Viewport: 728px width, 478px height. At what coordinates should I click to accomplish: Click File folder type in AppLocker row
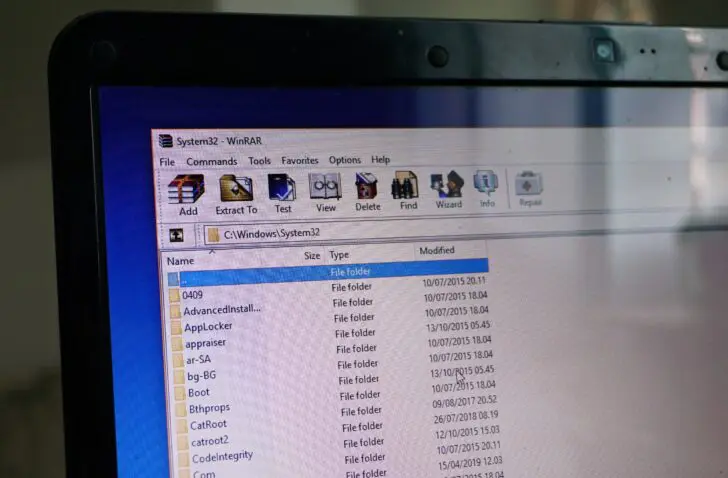(x=354, y=318)
